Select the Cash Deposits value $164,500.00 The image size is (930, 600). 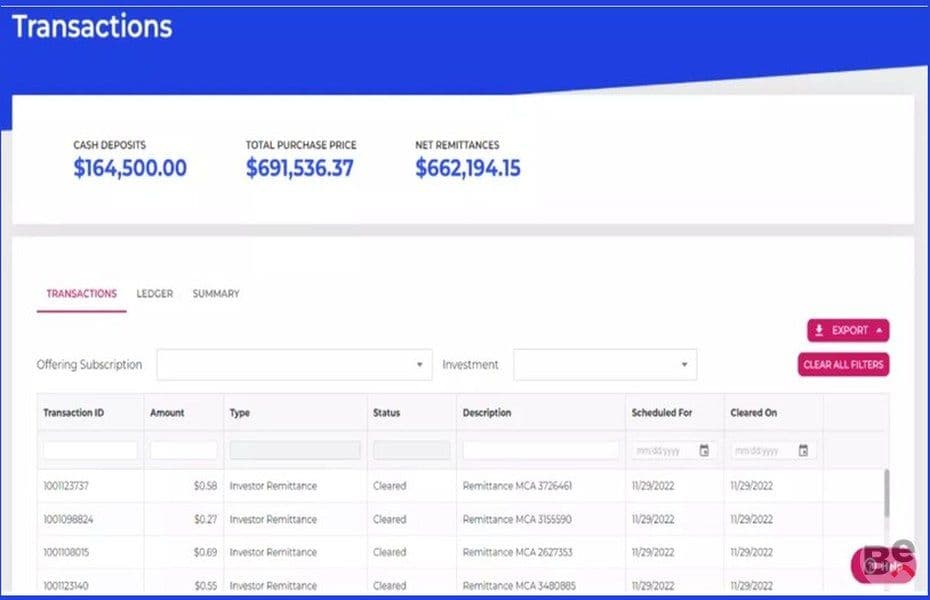[x=130, y=168]
